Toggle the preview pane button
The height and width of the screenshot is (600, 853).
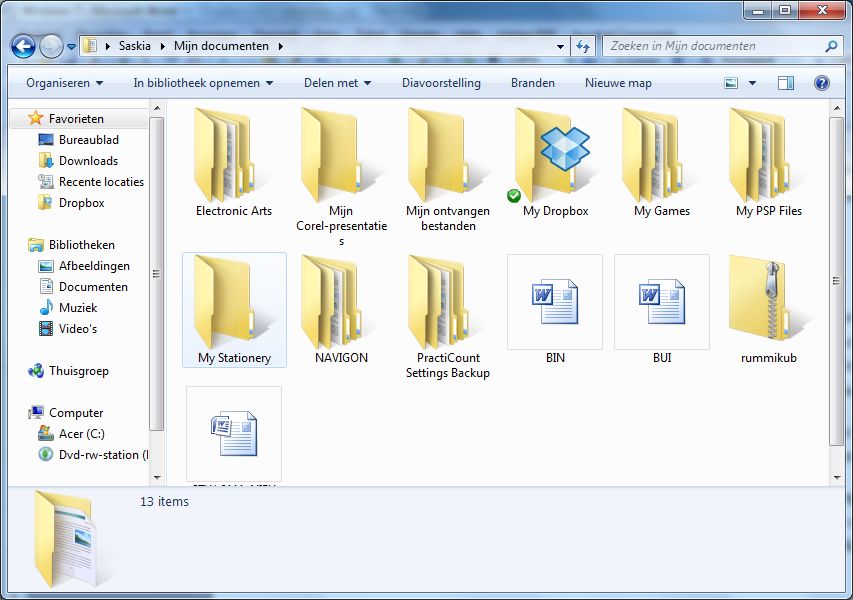(x=786, y=83)
